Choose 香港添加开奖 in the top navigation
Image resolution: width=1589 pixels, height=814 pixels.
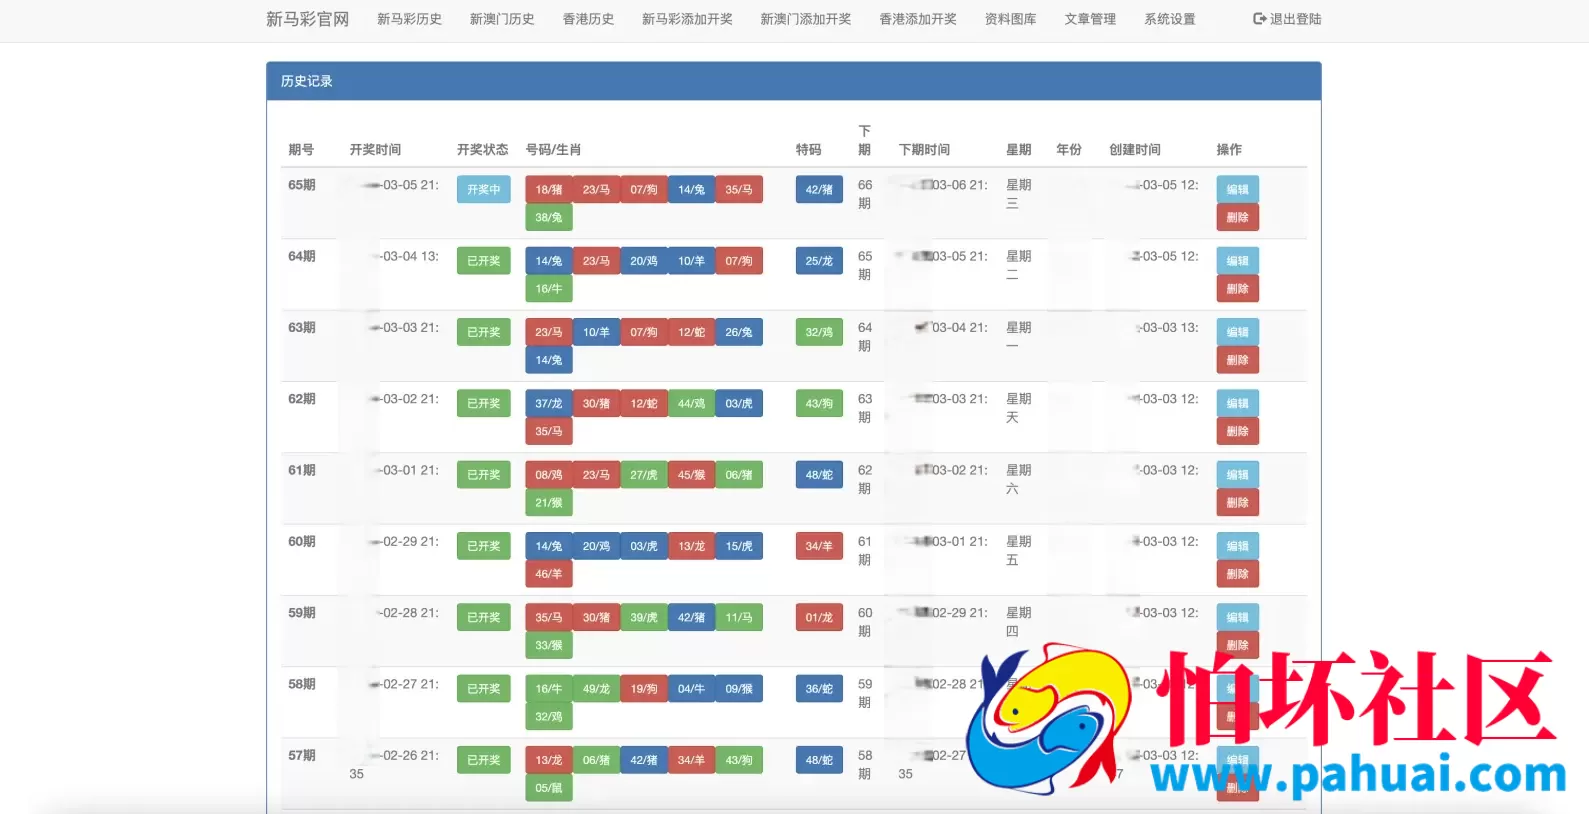point(918,19)
